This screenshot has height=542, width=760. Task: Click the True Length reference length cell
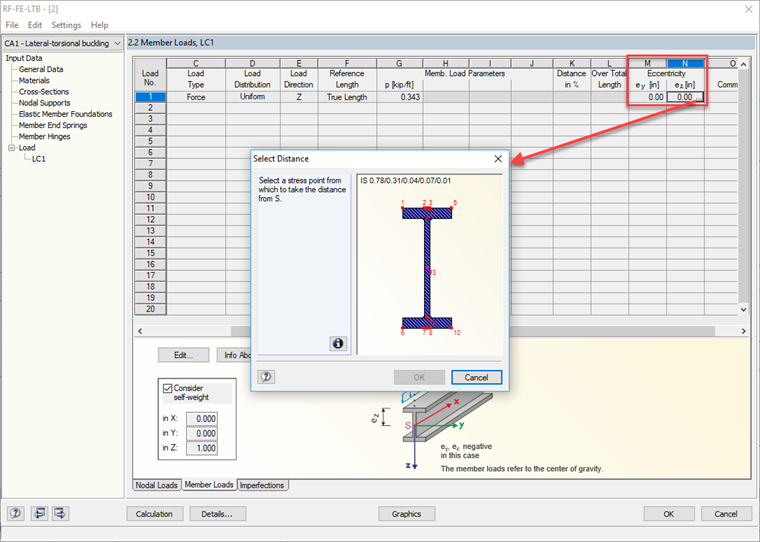(347, 97)
